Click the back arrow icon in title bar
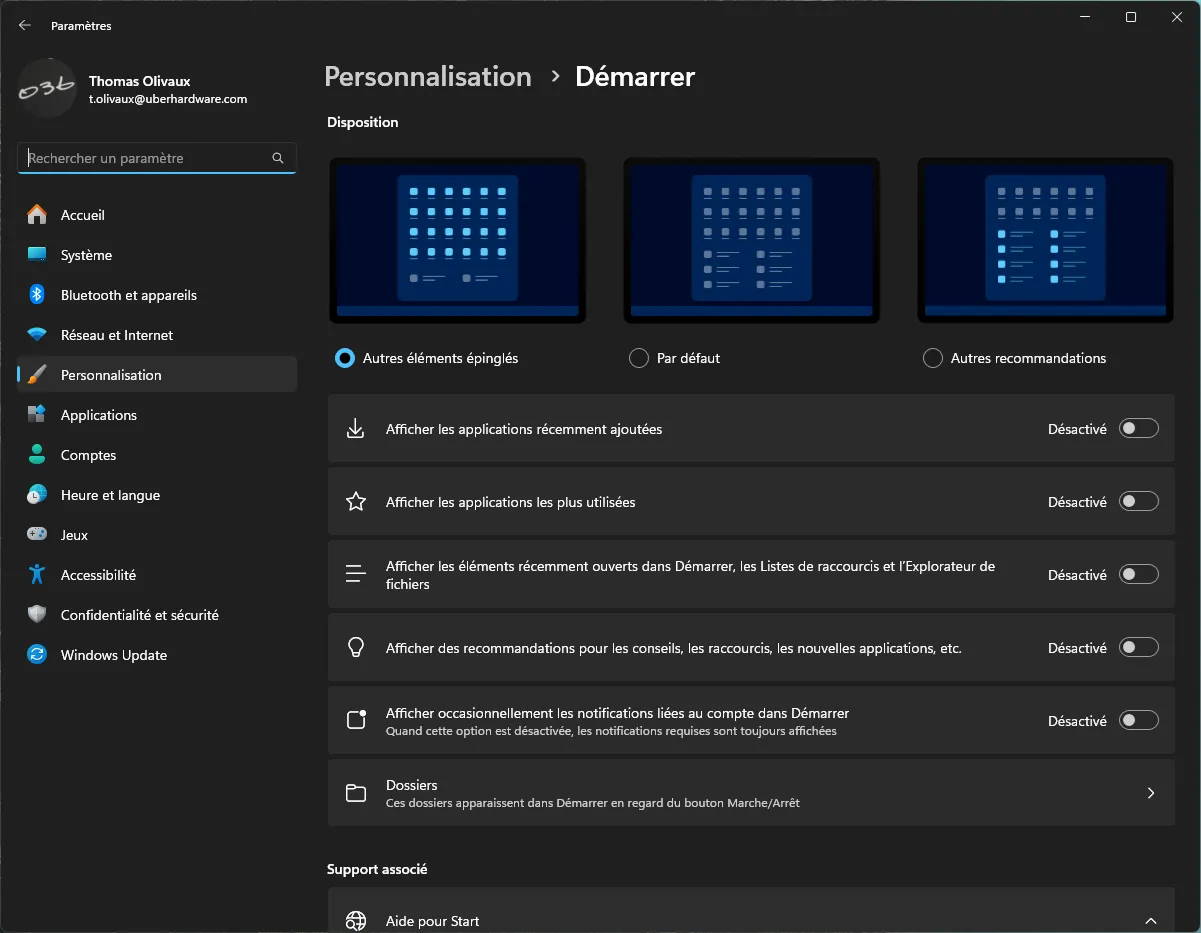1201x933 pixels. (25, 26)
